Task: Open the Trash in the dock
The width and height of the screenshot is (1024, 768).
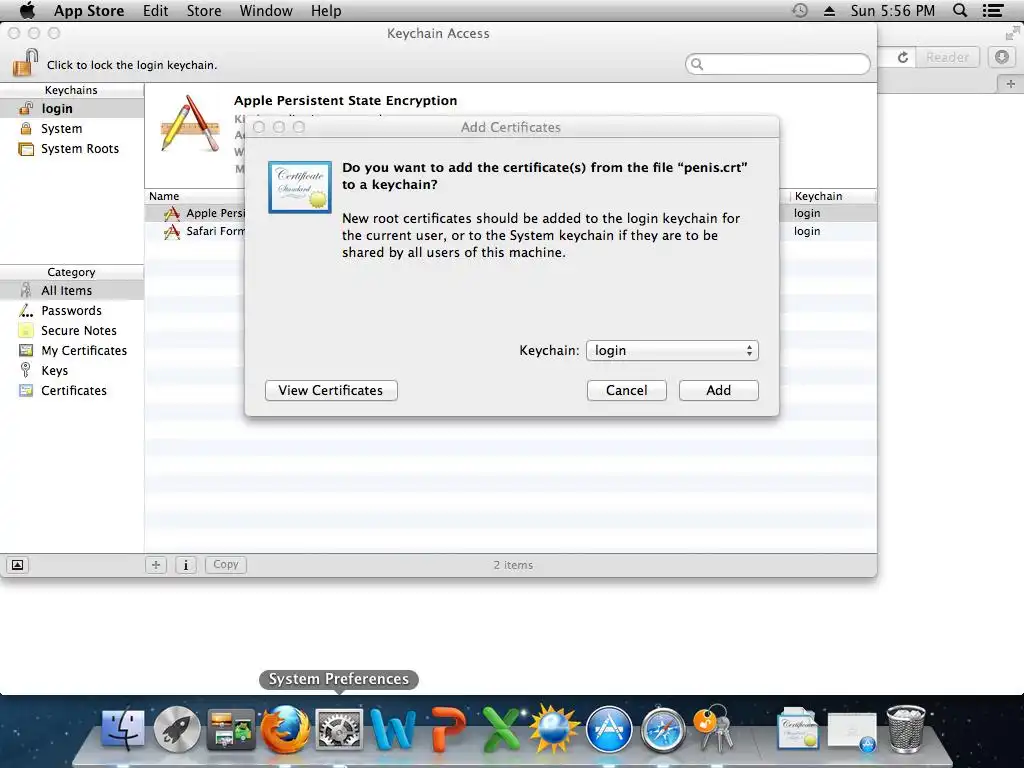Action: tap(906, 728)
